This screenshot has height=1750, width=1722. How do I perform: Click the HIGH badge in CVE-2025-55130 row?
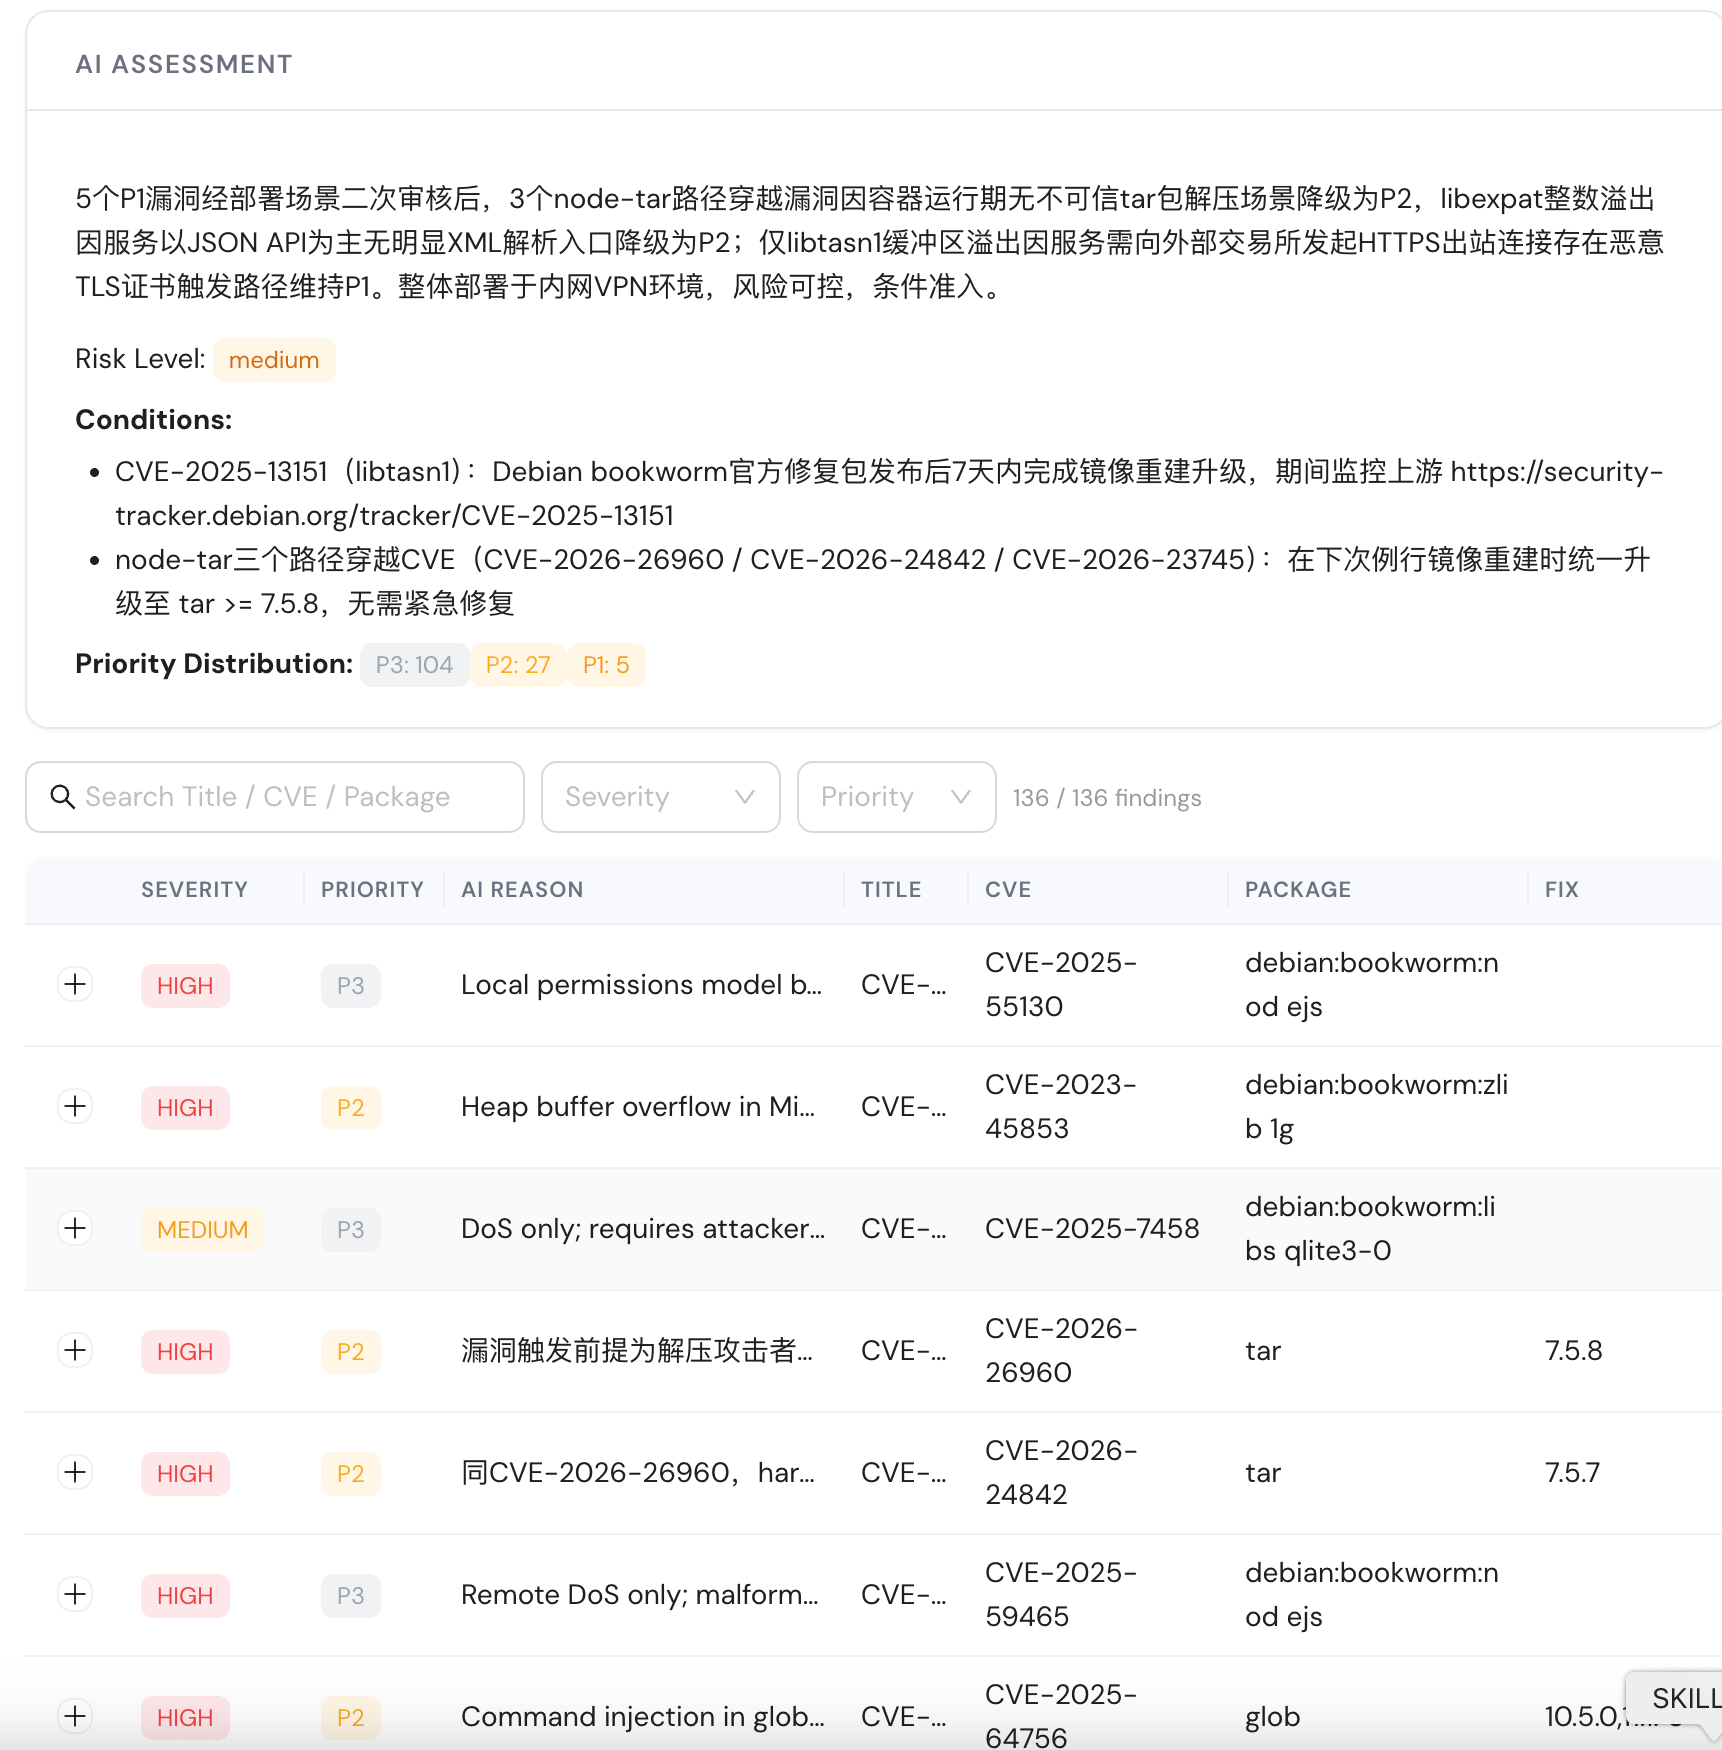185,986
